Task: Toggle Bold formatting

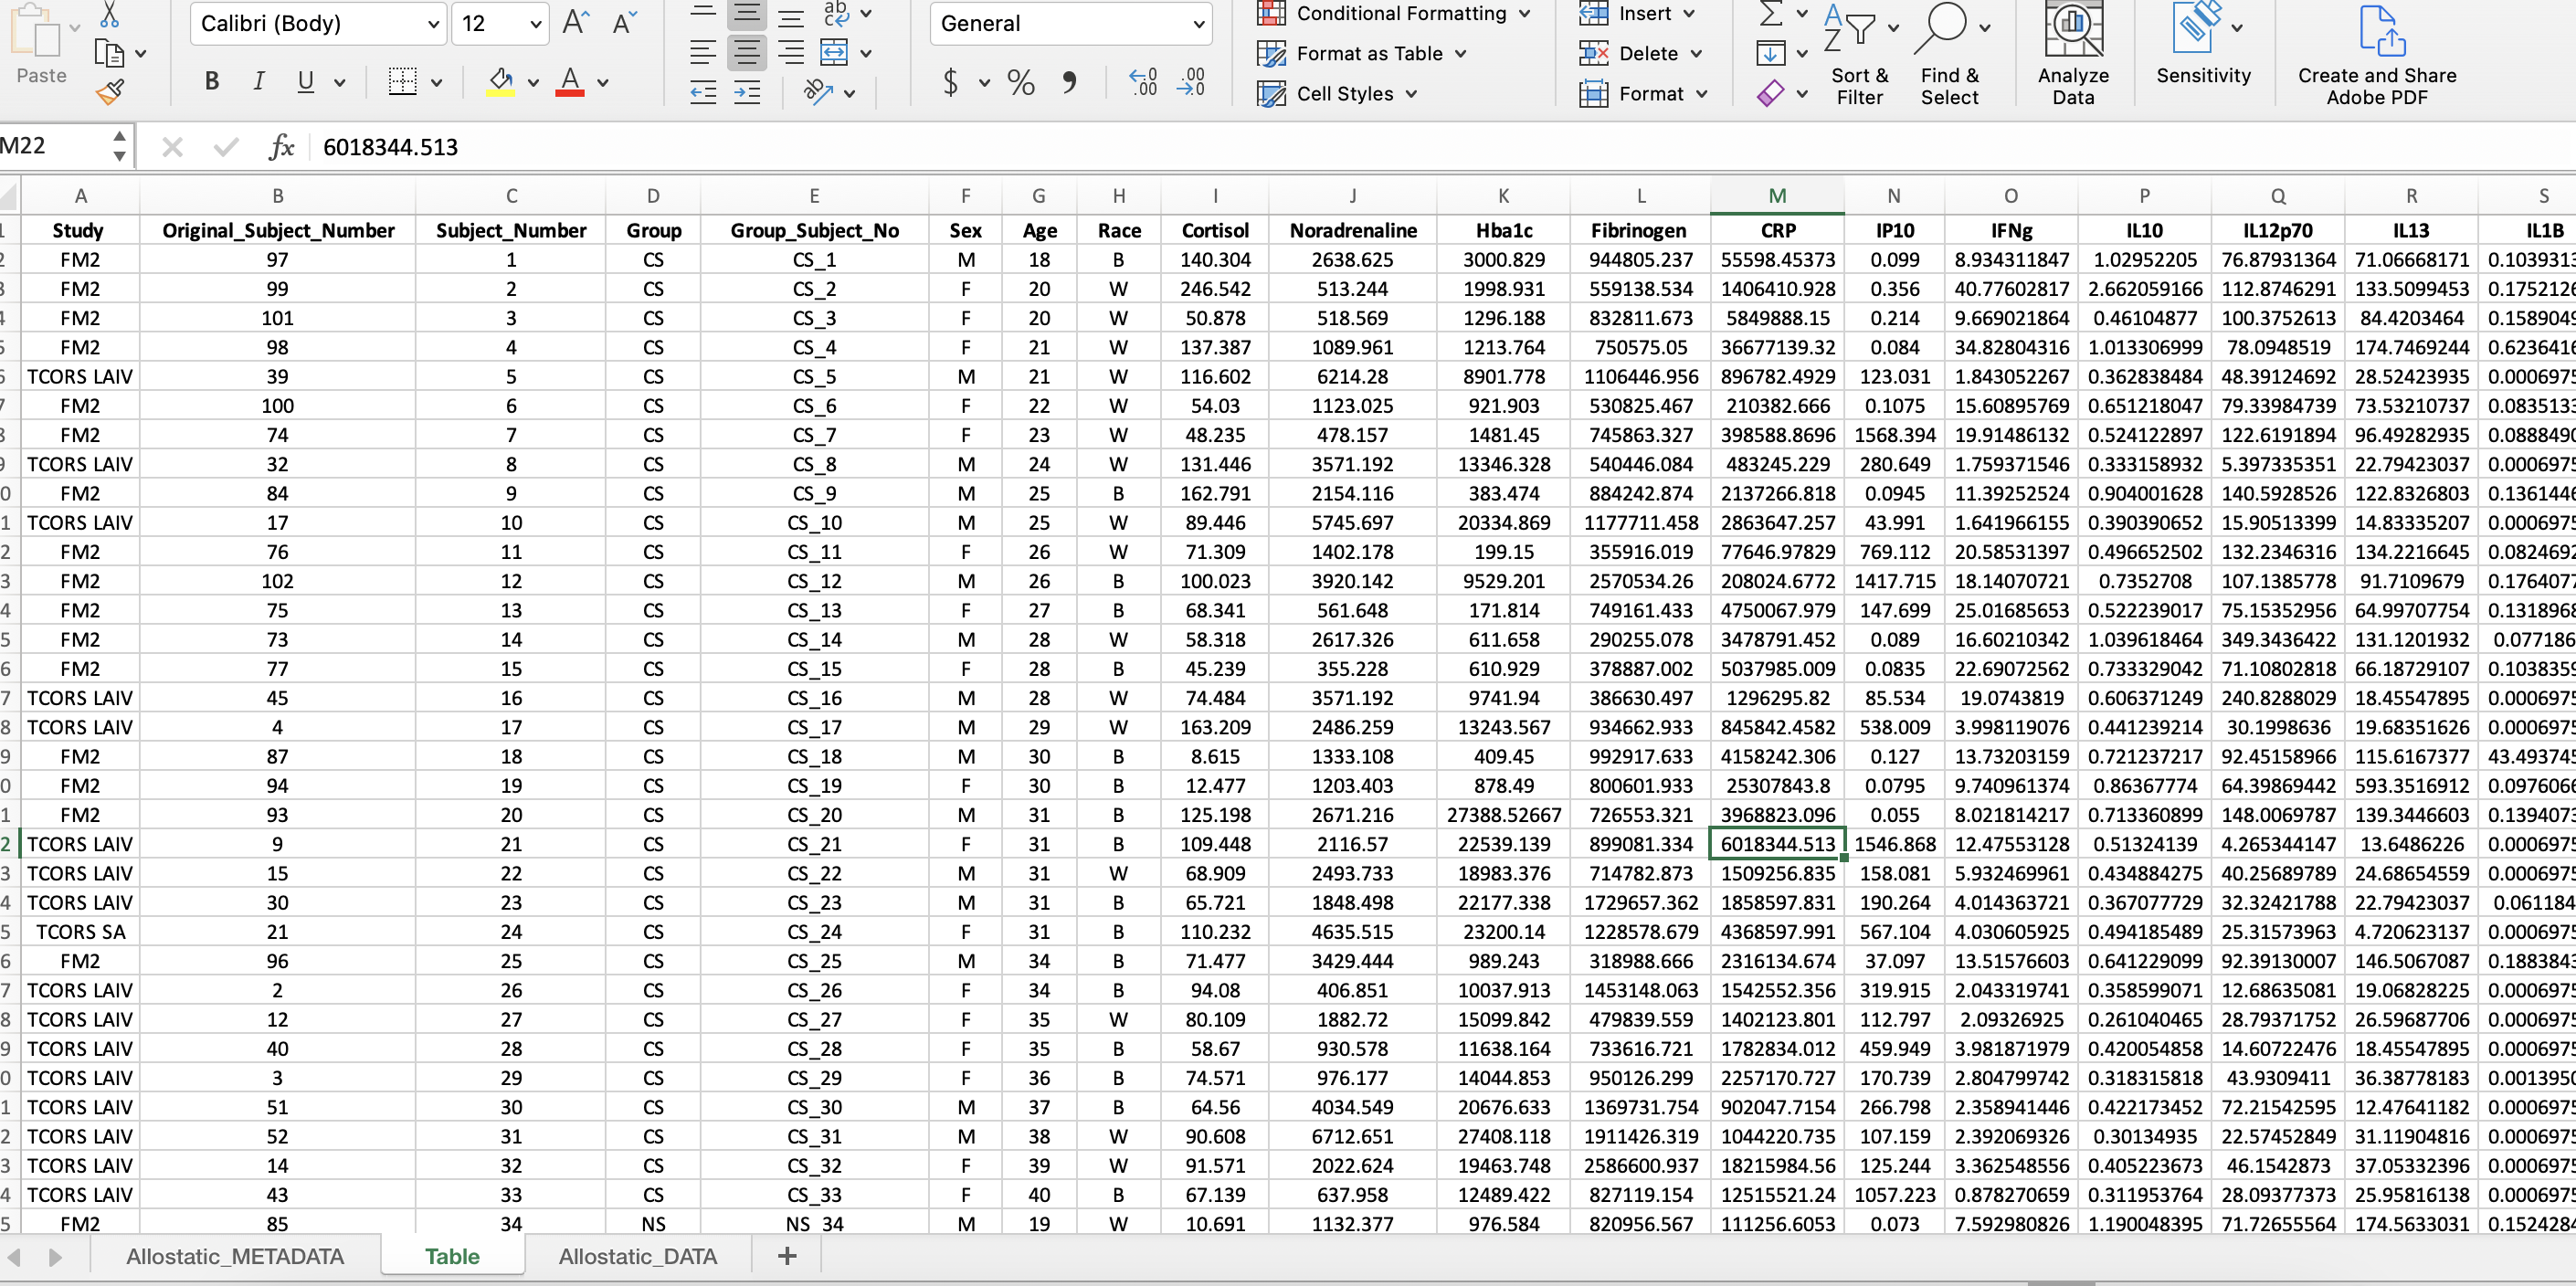Action: tap(211, 82)
